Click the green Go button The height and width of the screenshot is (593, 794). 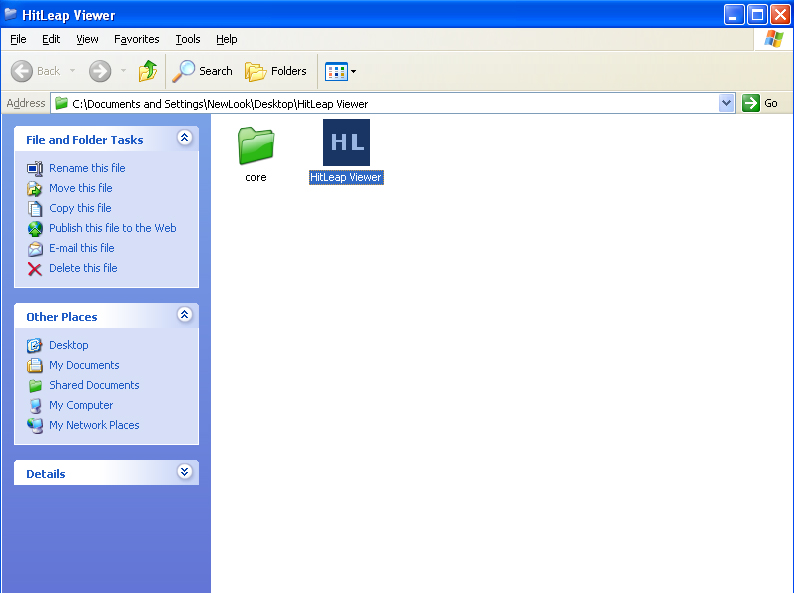[x=760, y=103]
